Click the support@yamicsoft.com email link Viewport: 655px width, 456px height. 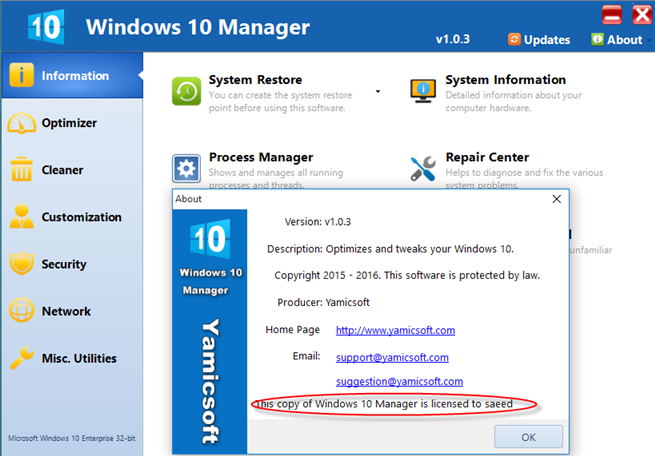click(x=391, y=357)
